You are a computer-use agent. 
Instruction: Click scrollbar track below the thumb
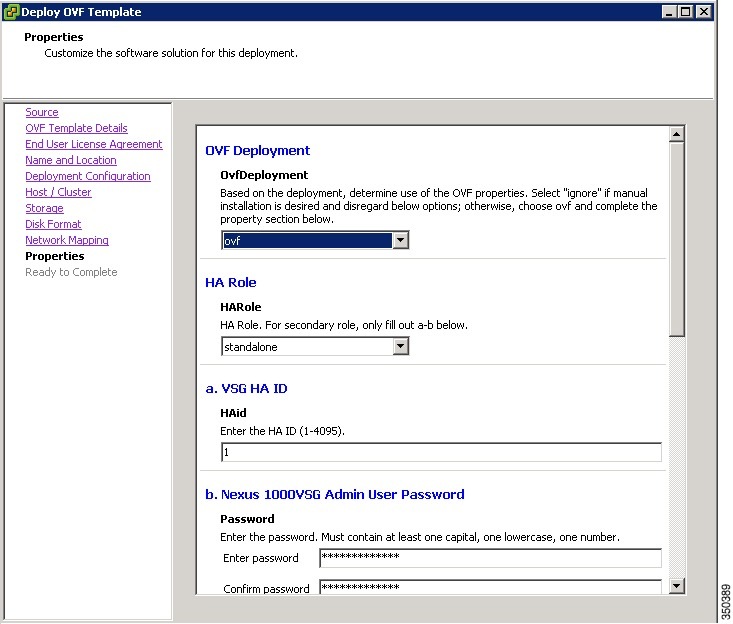676,457
